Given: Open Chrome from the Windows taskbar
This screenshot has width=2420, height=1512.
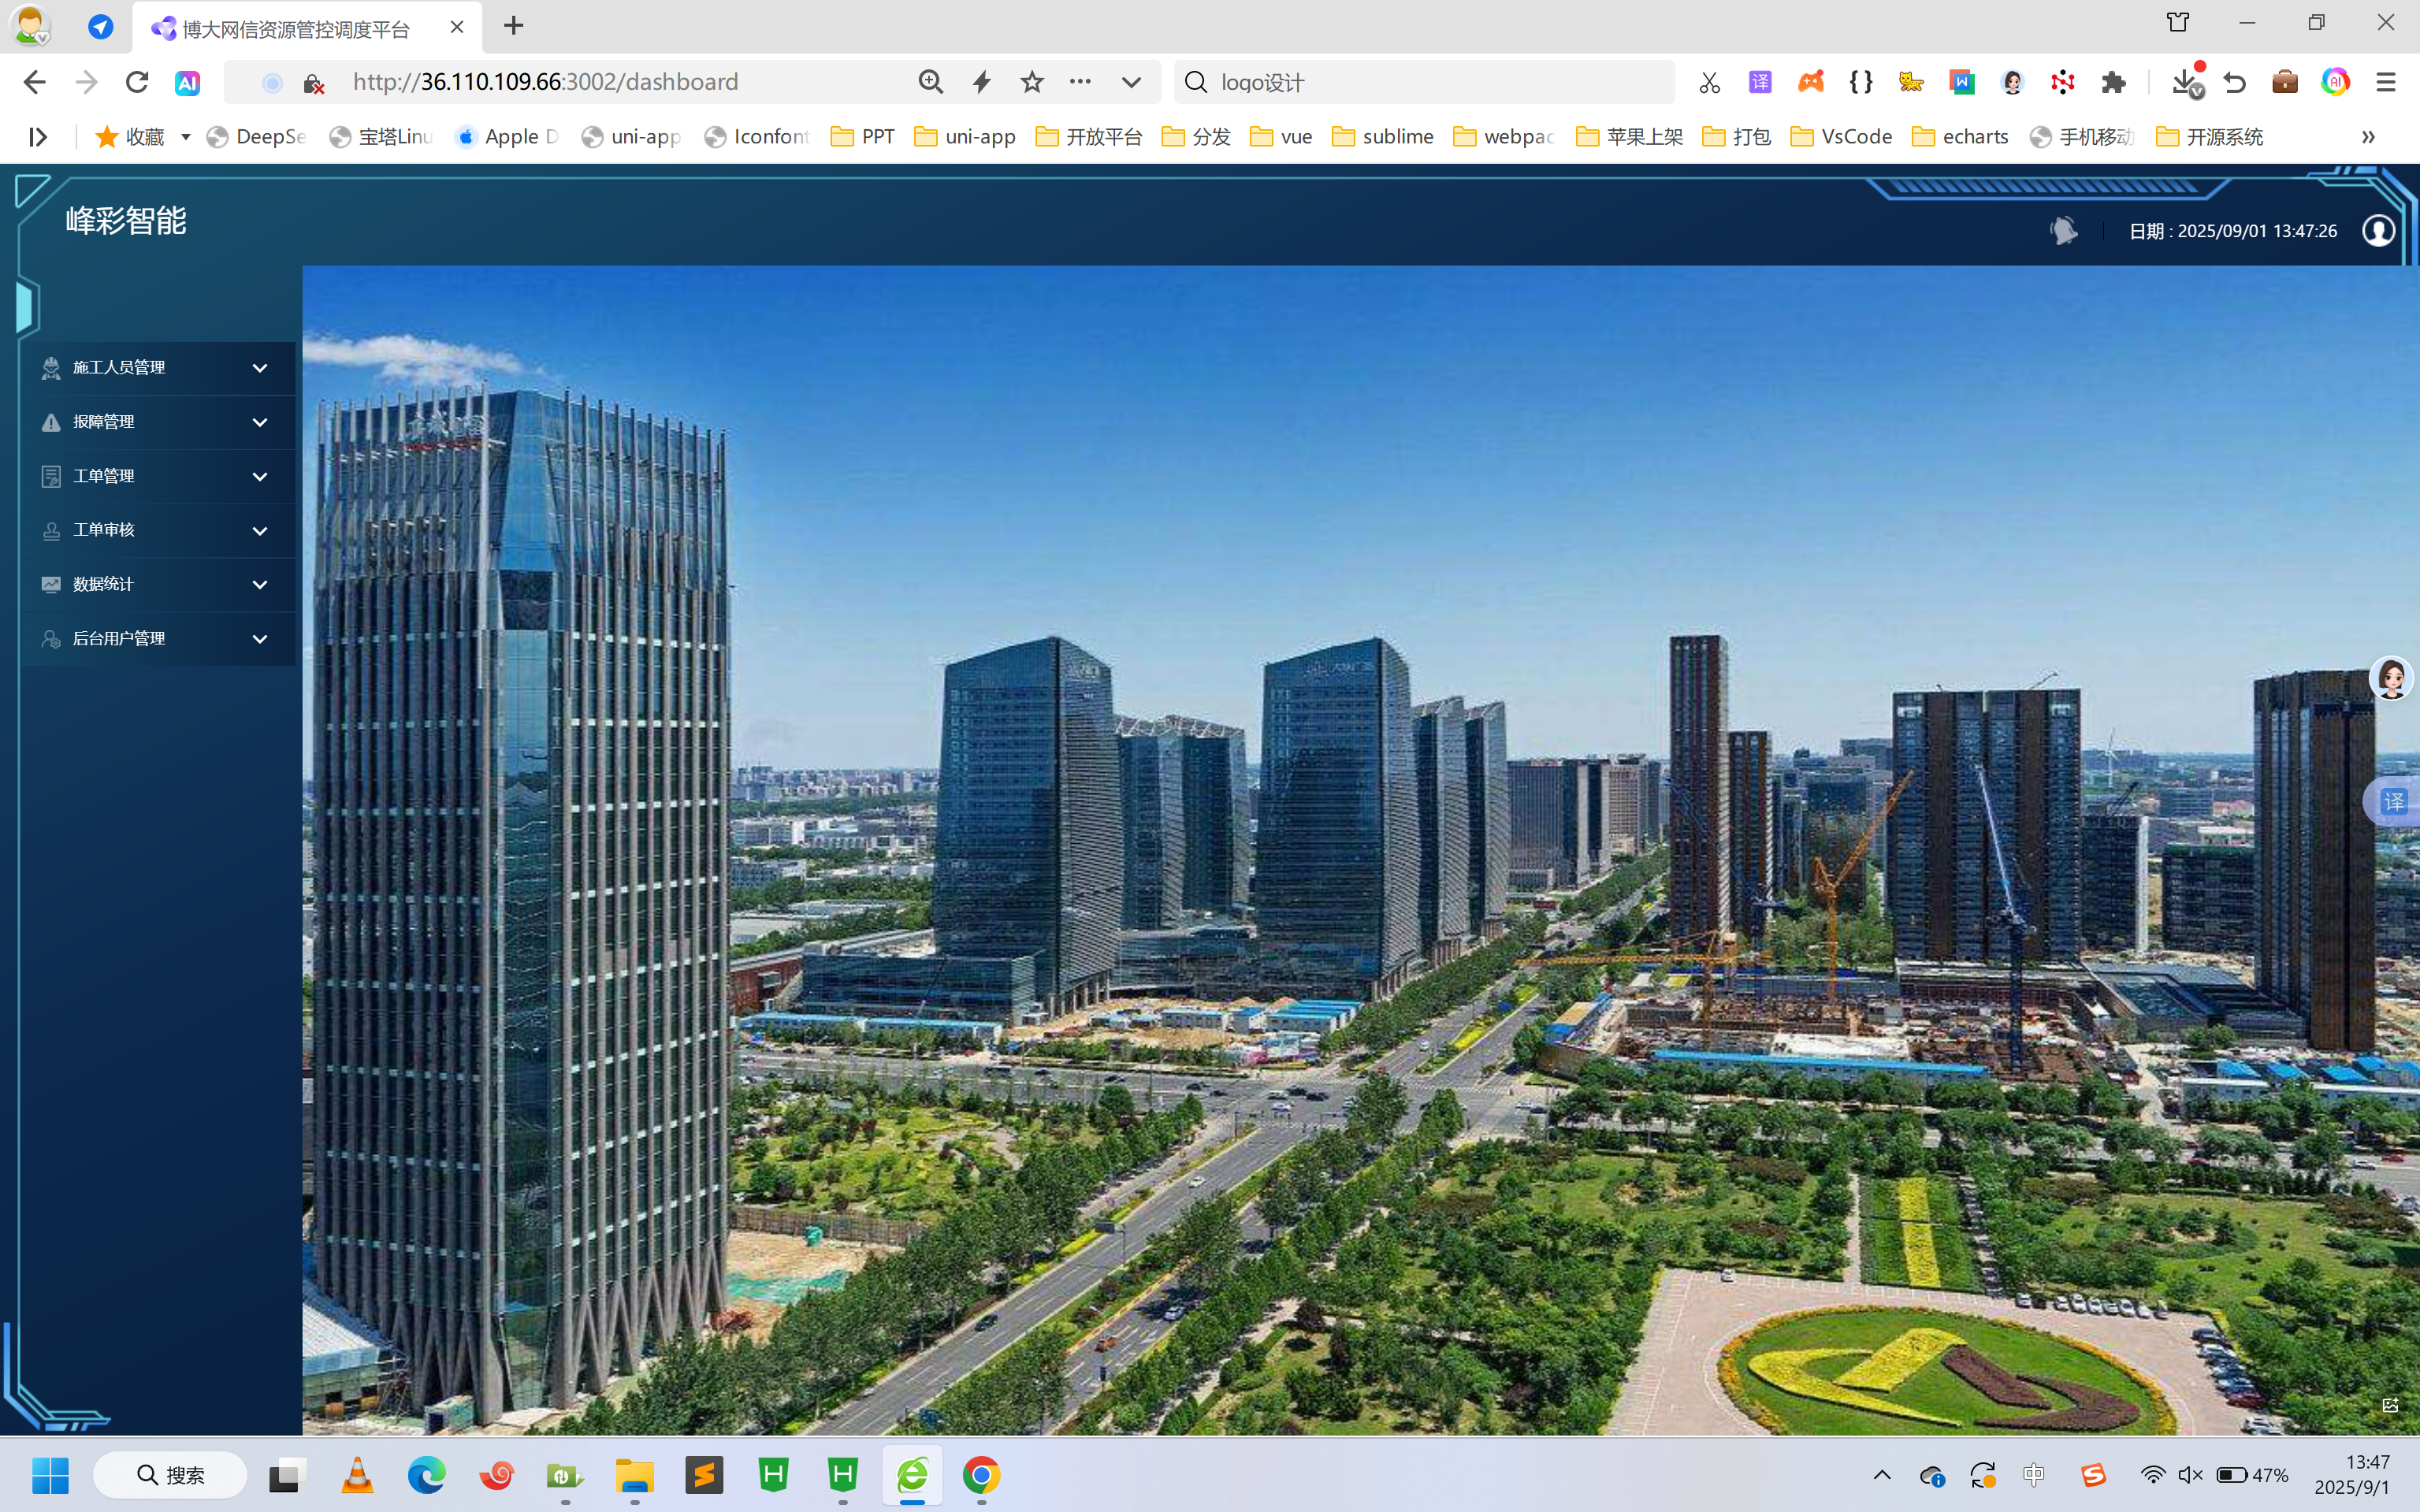Looking at the screenshot, I should point(981,1475).
